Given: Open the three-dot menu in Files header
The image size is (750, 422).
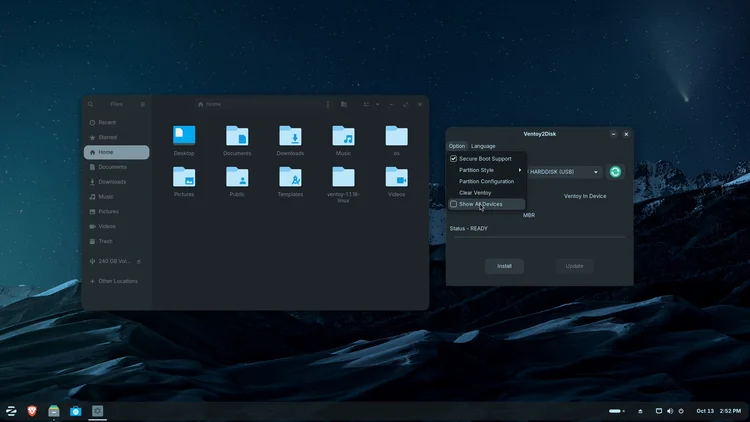Looking at the screenshot, I should pos(328,104).
